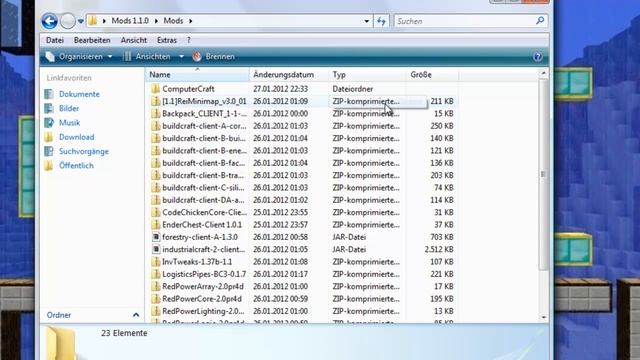Viewport: 640px width, 360px height.
Task: Click the Dateiordner type cell
Action: (353, 89)
